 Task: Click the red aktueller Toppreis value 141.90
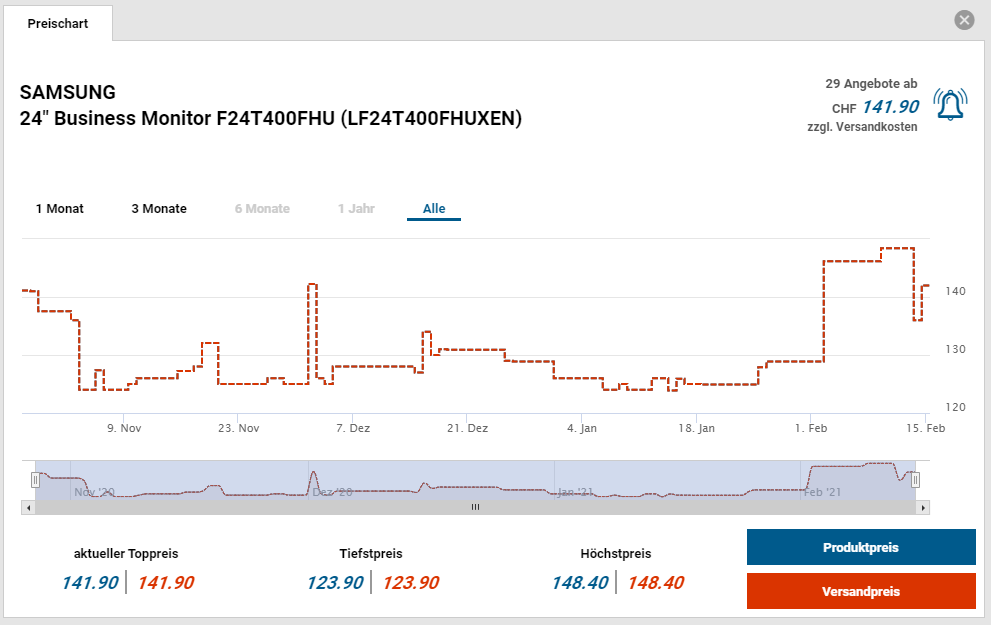click(166, 583)
